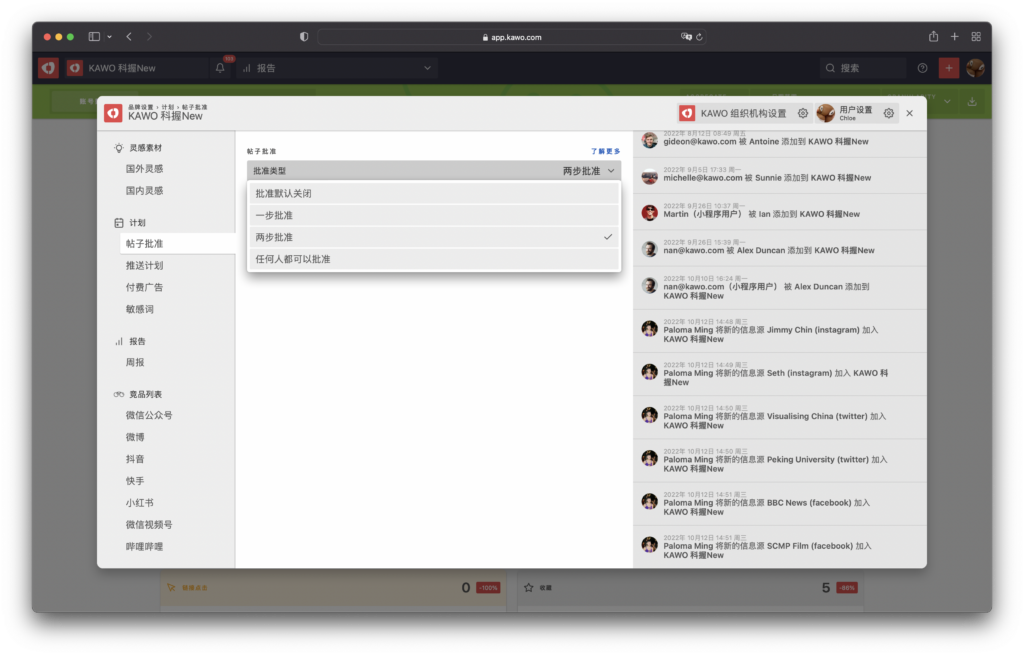Image resolution: width=1024 pixels, height=655 pixels.
Task: Click the 搜索 search field
Action: pyautogui.click(x=865, y=68)
